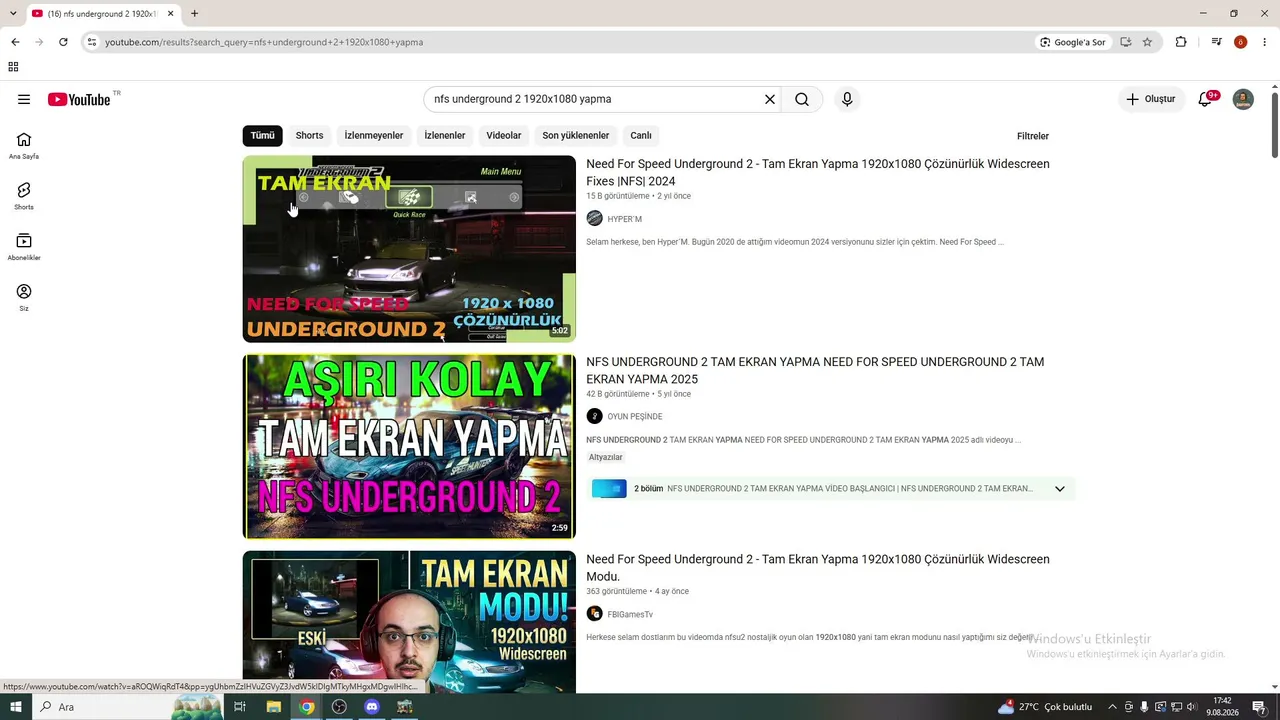Image resolution: width=1280 pixels, height=720 pixels.
Task: Open the YouTube hamburger guide menu
Action: 24,99
